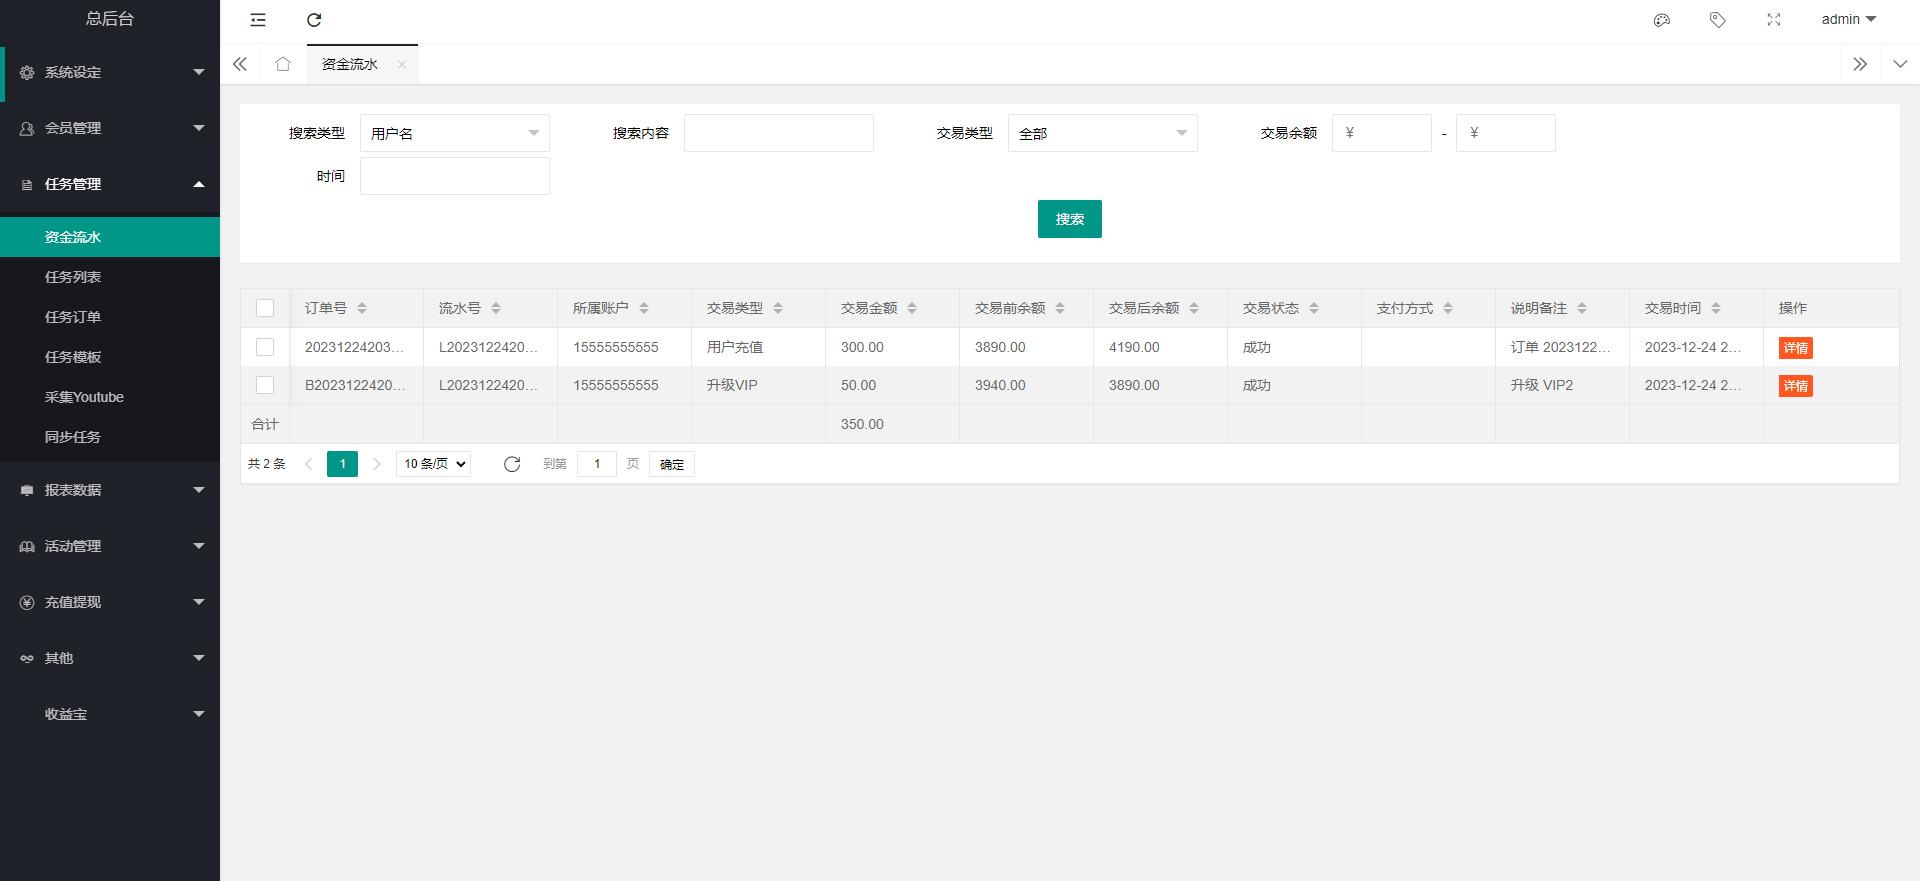This screenshot has width=1920, height=881.
Task: Focus the 时间 date input field
Action: (455, 176)
